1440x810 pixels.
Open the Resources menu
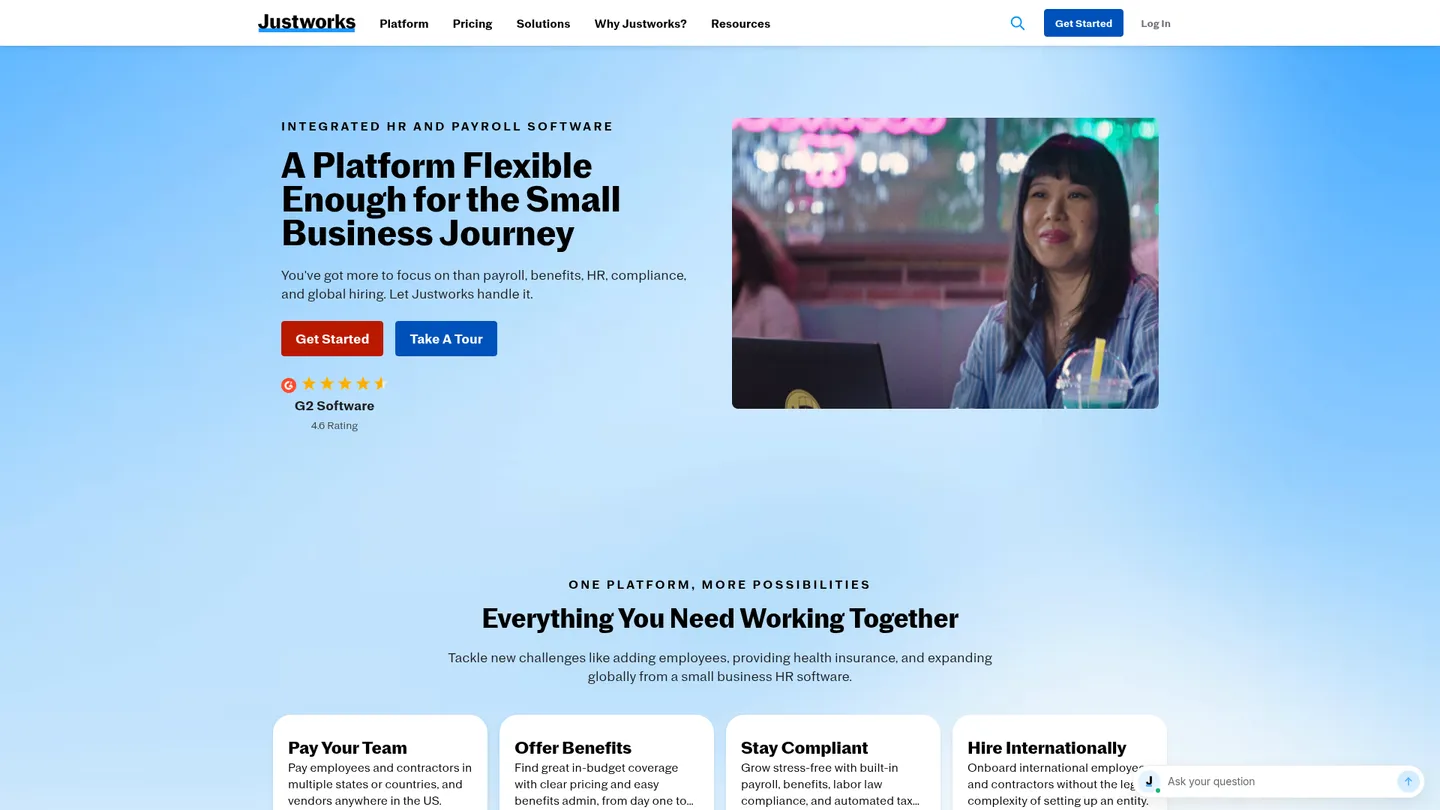pos(740,23)
